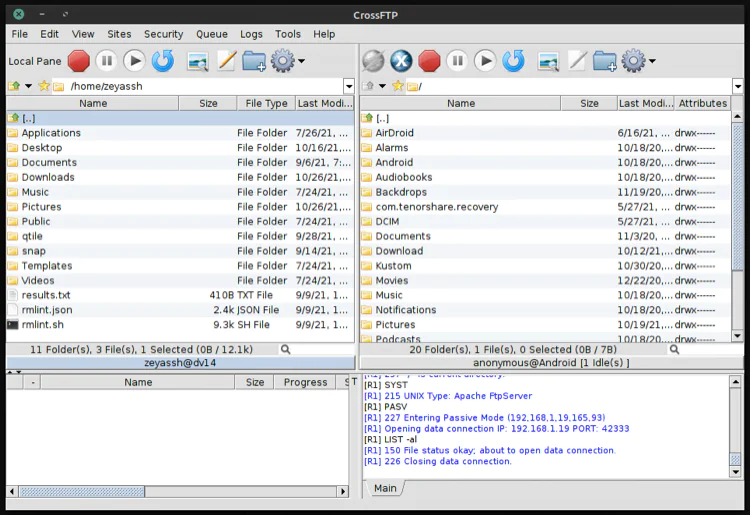Sort remote files by Attributes column header
Screen dimensions: 750x515
(702, 103)
